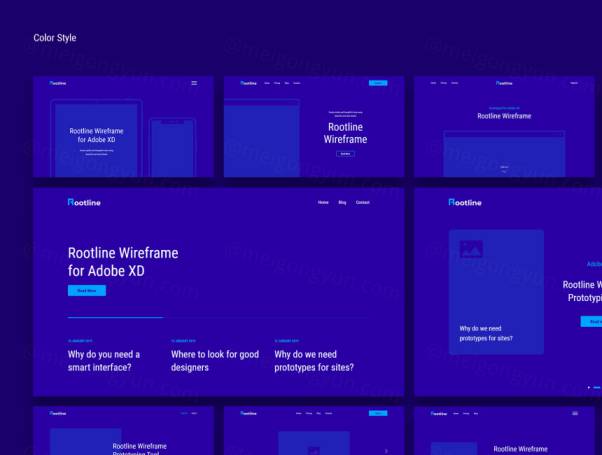The width and height of the screenshot is (602, 455).
Task: Click Rootline logo in right middle frame
Action: pyautogui.click(x=464, y=202)
